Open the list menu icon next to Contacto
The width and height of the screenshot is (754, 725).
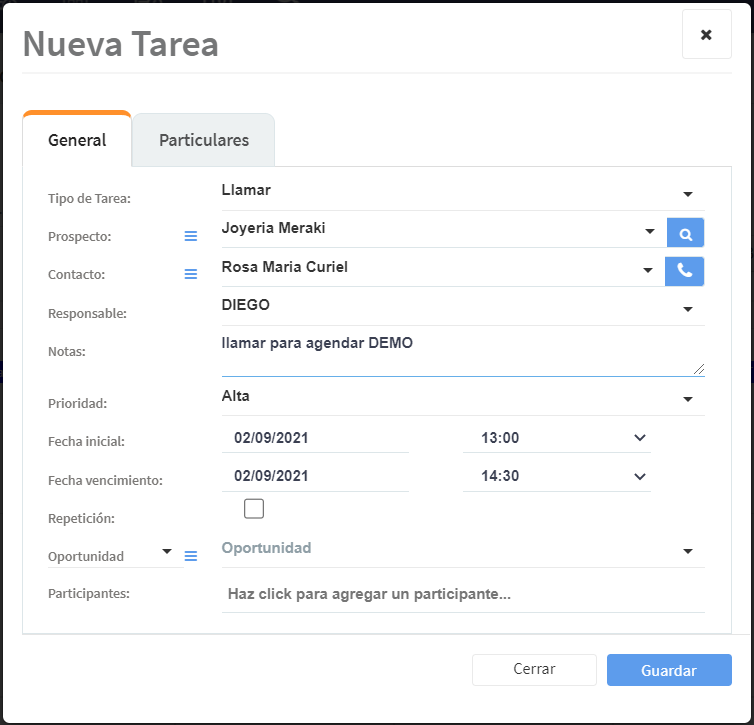click(x=191, y=274)
